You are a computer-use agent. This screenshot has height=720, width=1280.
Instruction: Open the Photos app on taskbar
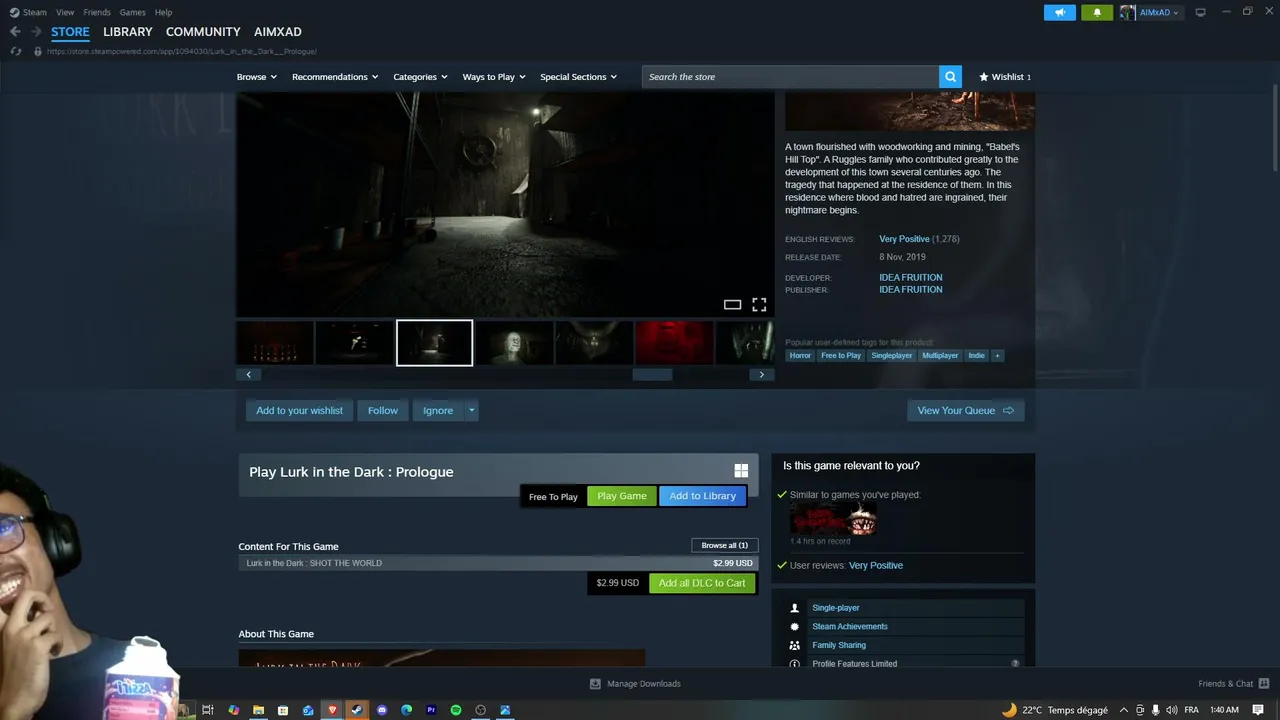tap(505, 710)
